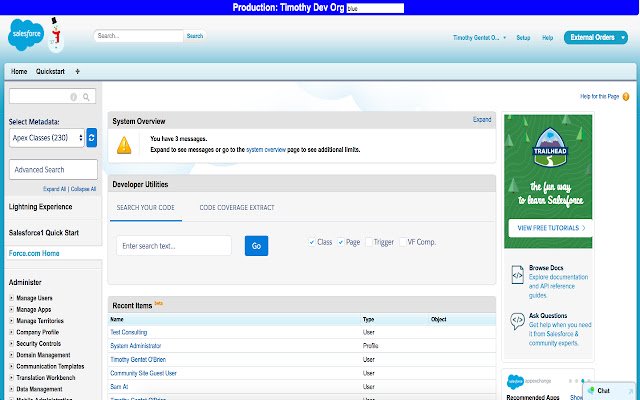
Task: Click the magnifier icon in sidebar search
Action: click(86, 97)
